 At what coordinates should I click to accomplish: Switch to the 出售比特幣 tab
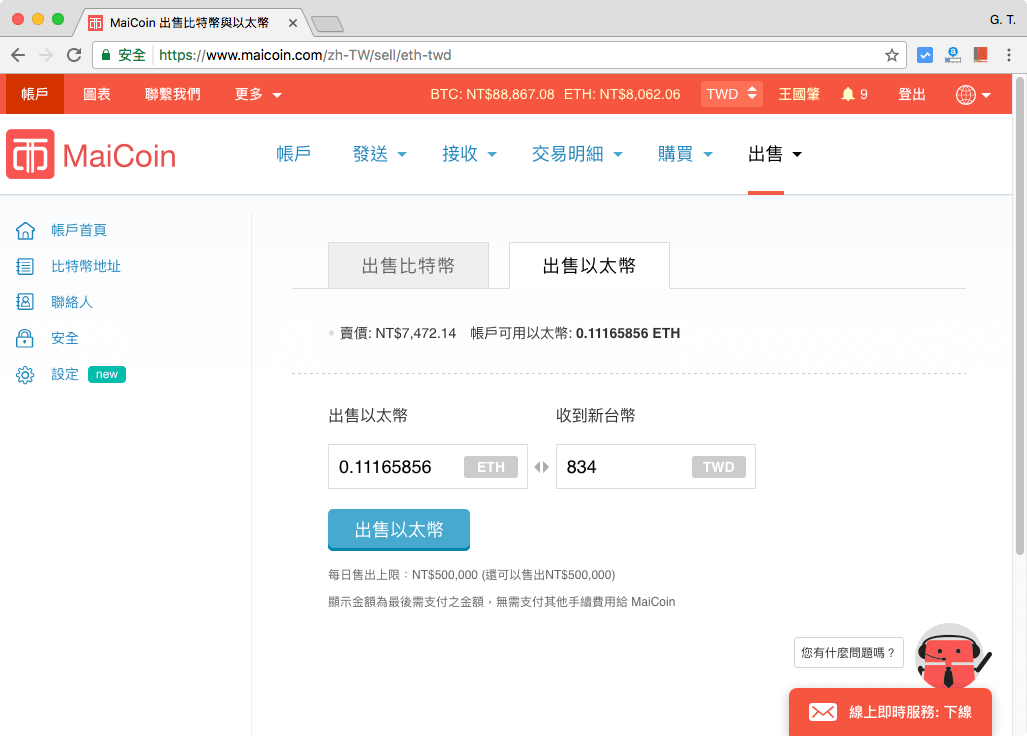407,265
